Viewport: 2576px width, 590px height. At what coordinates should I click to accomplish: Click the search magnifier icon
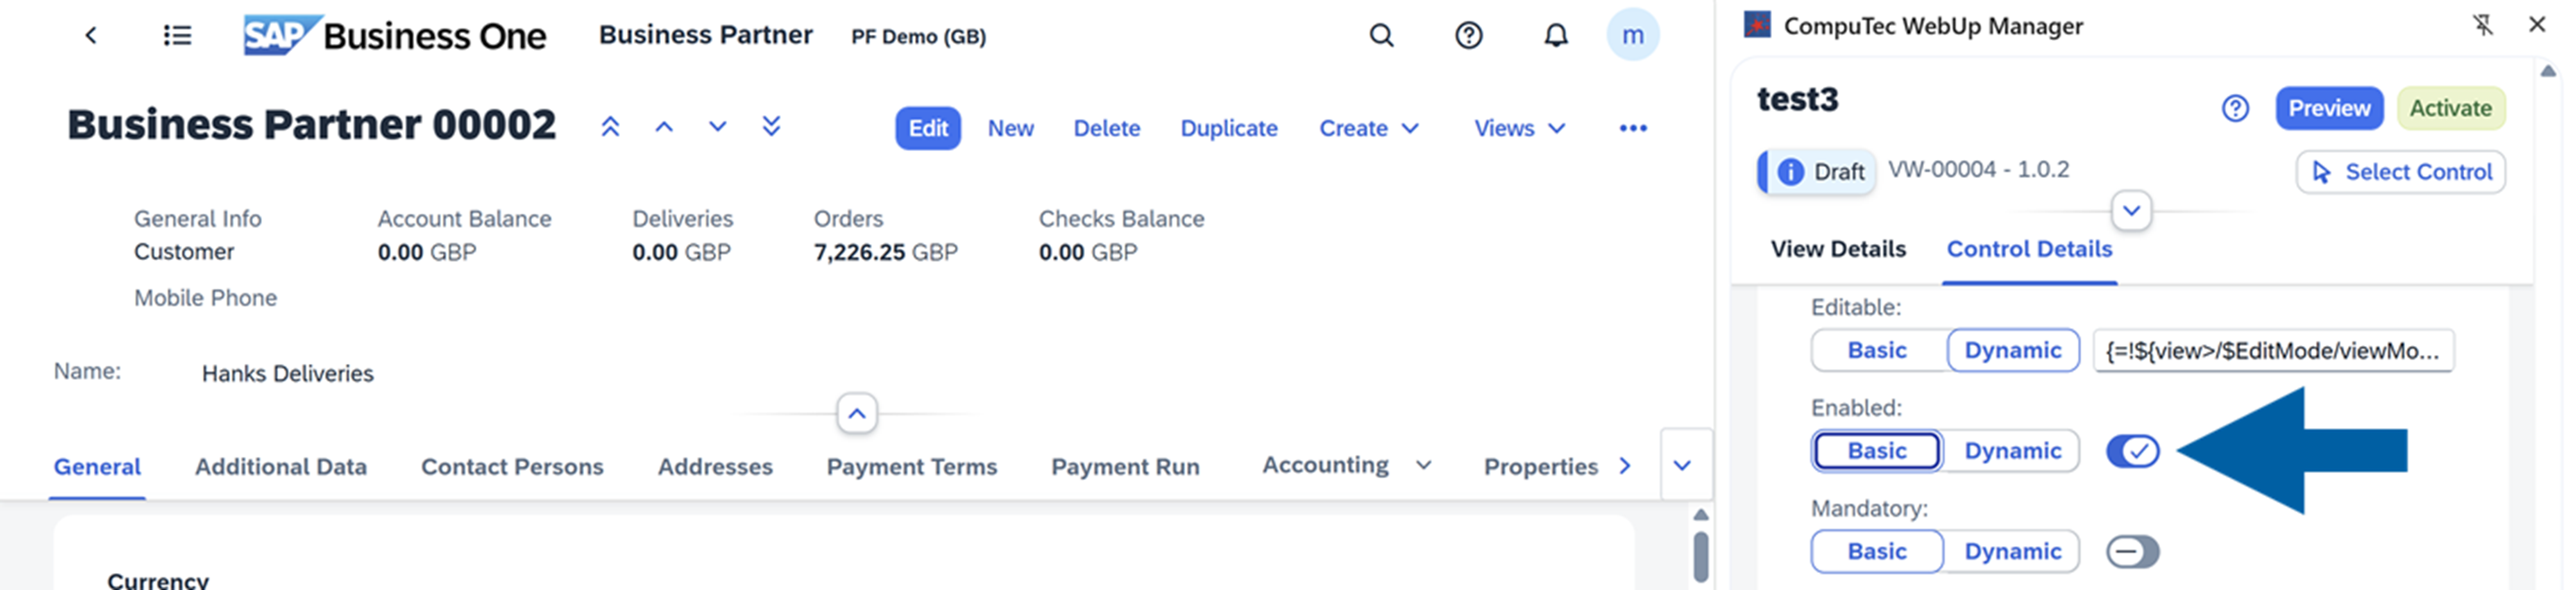(x=1381, y=36)
